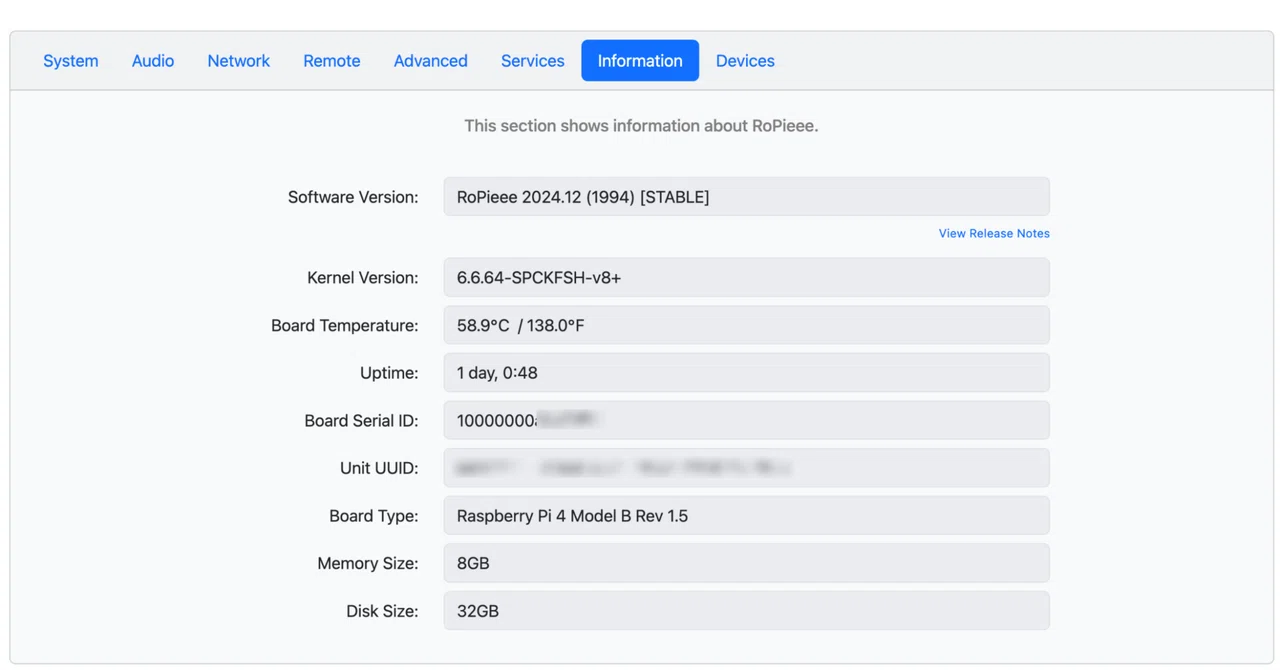Click the section description about RoPieee

click(641, 126)
